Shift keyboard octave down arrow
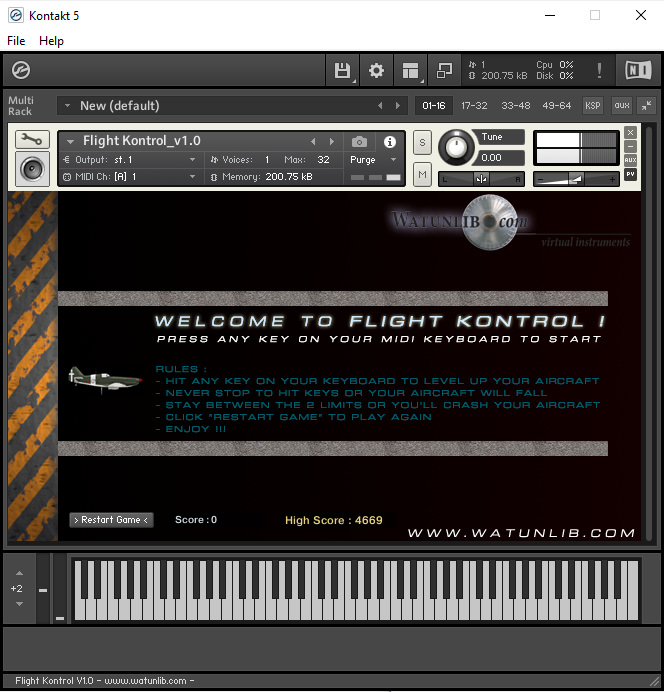Image resolution: width=664 pixels, height=692 pixels. point(19,604)
